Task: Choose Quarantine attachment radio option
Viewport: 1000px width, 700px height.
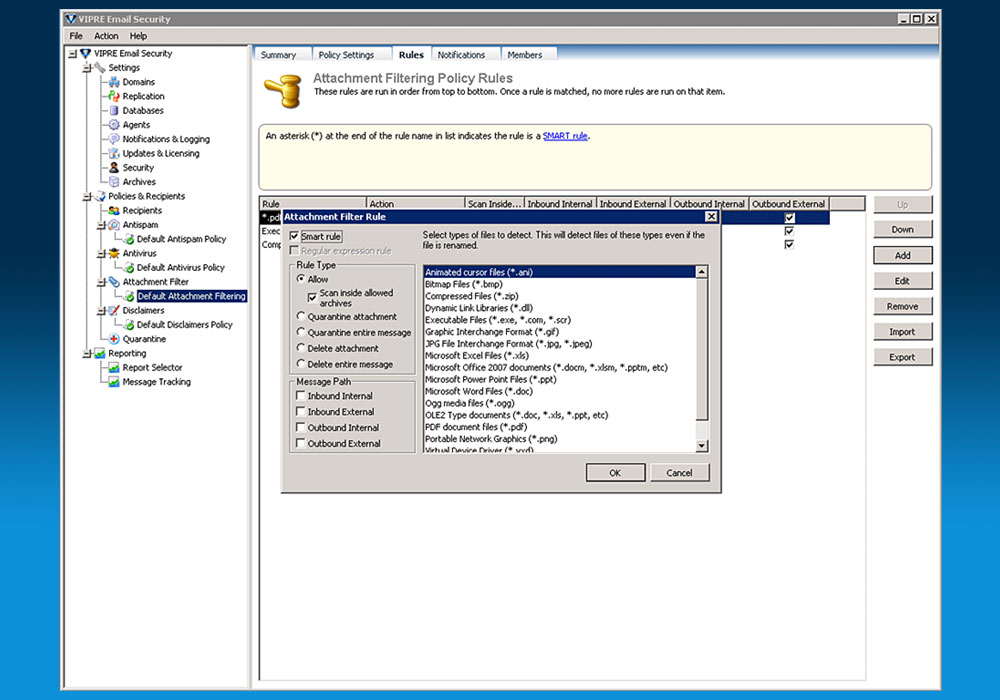Action: [x=301, y=316]
